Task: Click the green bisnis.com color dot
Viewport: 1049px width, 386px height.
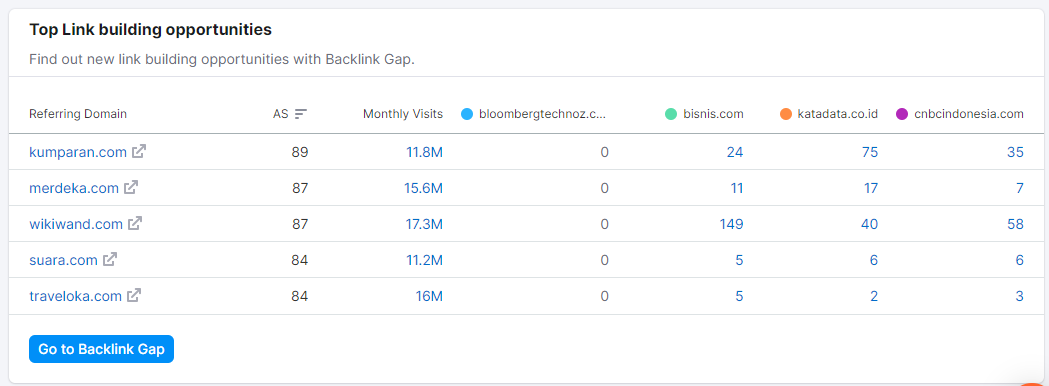Action: (671, 114)
